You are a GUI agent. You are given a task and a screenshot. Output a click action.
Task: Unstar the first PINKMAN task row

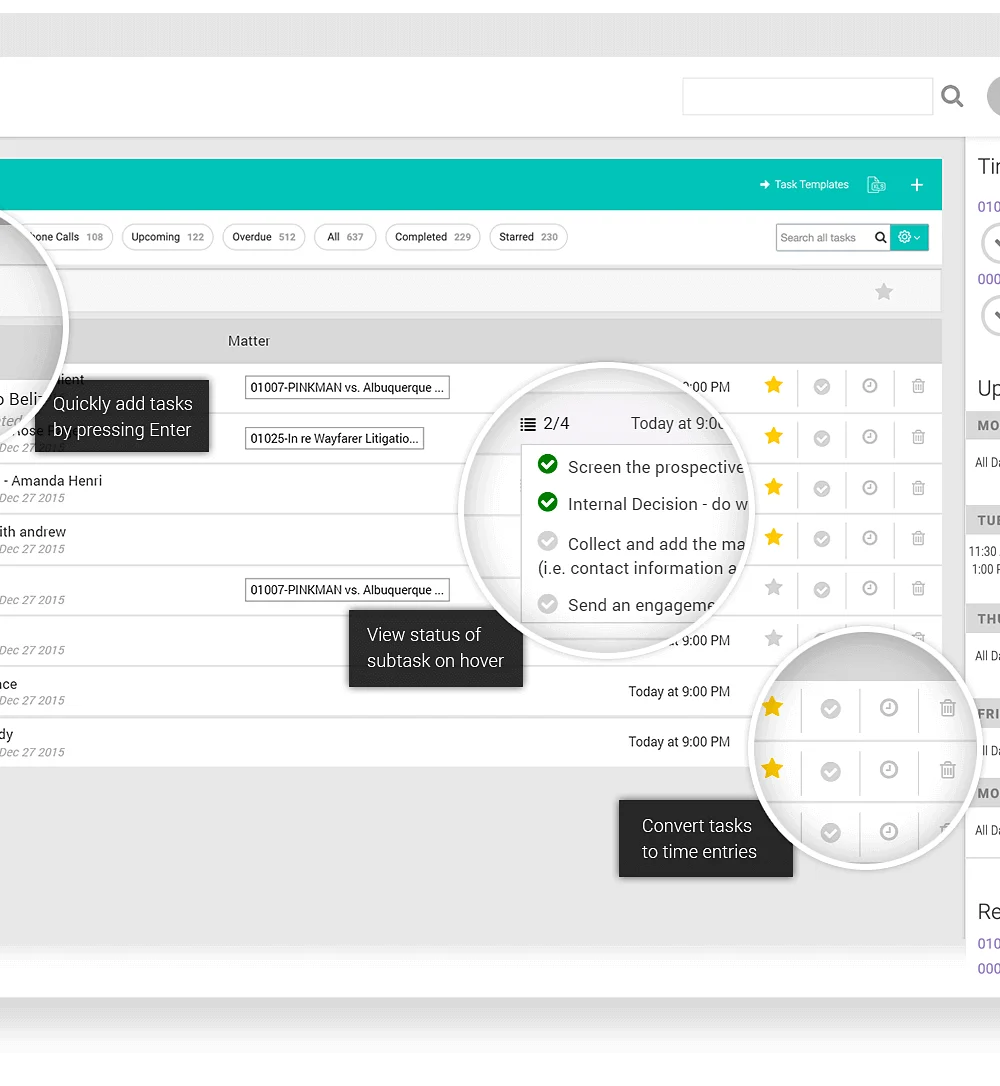click(774, 385)
